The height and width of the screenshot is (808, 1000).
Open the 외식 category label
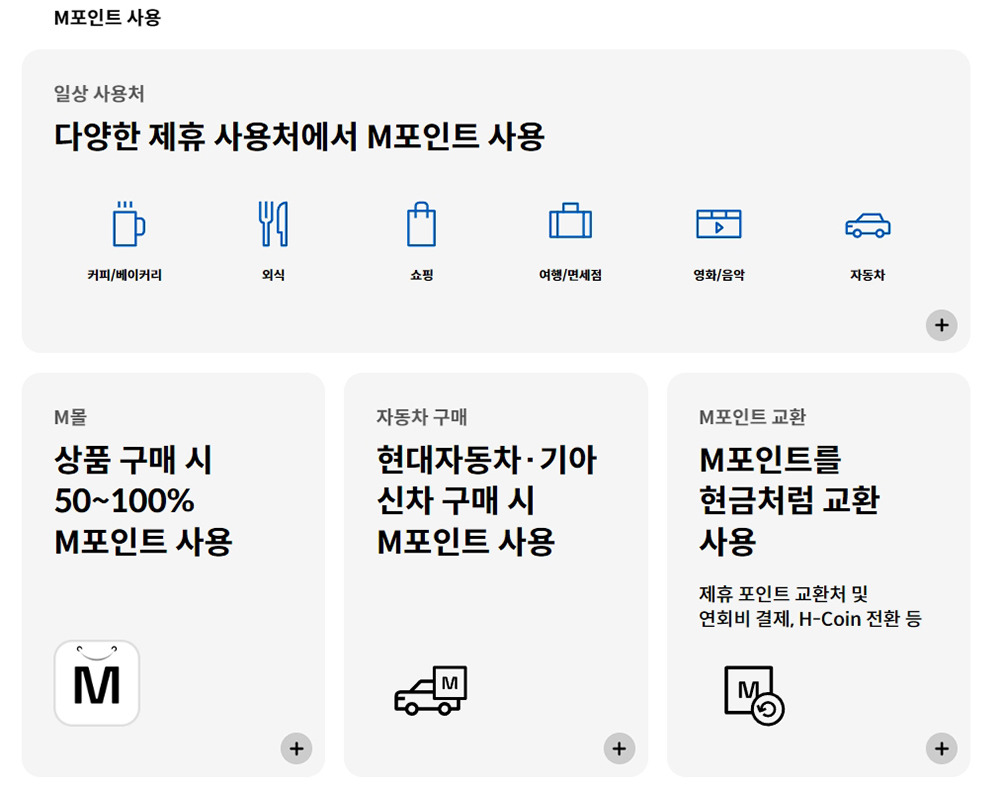[x=273, y=275]
